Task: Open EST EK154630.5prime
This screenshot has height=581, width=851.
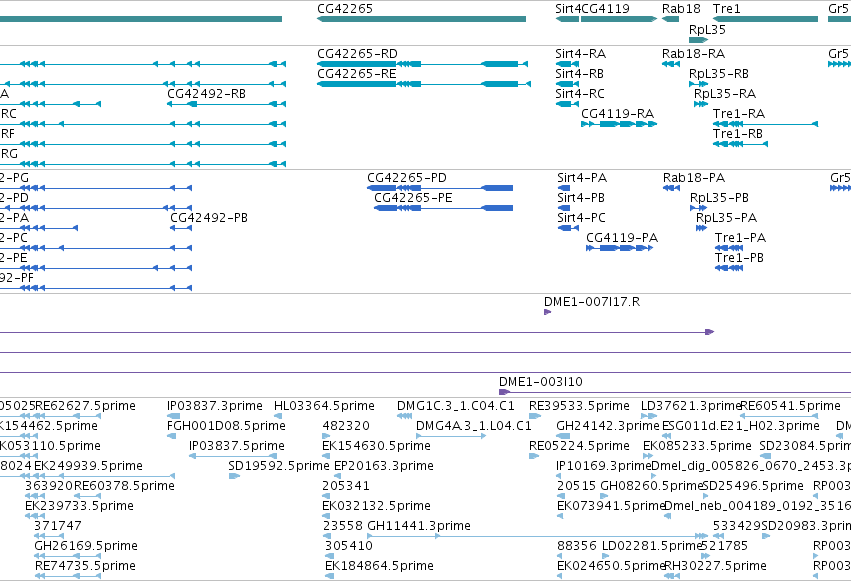Action: [x=377, y=446]
